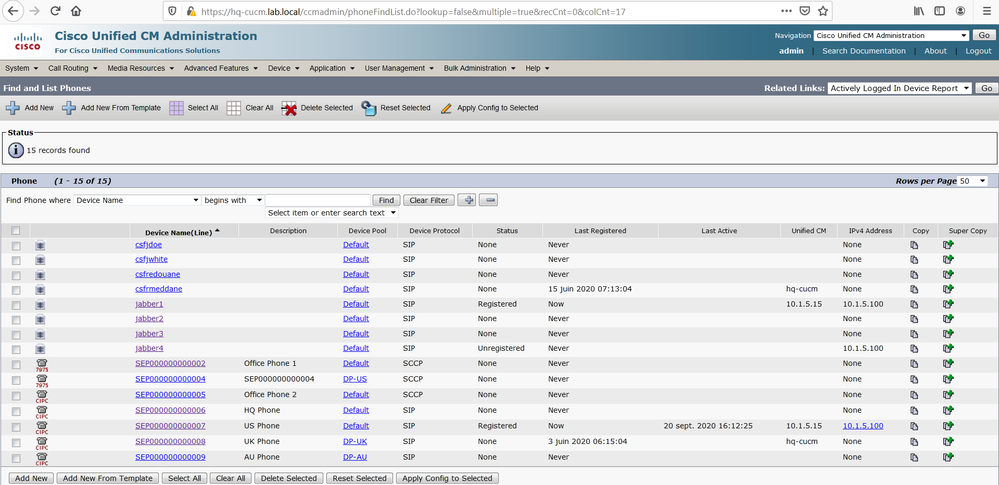Open the 'begins with' operator dropdown
This screenshot has width=999, height=485.
tap(233, 200)
